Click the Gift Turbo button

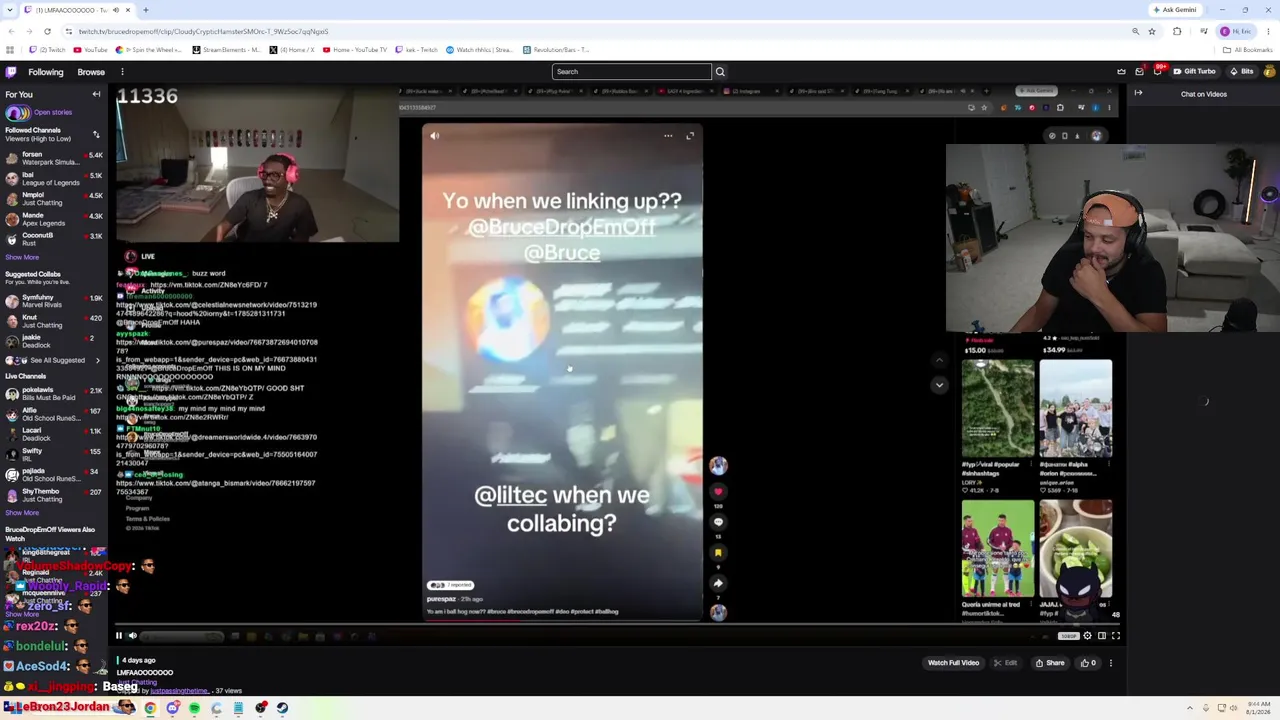[1195, 72]
